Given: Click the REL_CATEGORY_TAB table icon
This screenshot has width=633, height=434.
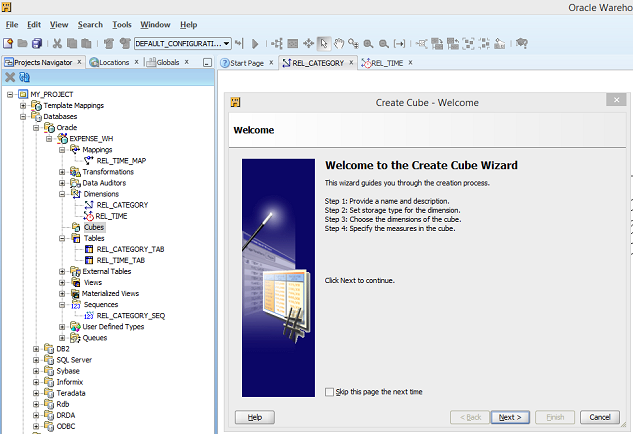Looking at the screenshot, I should tap(89, 249).
